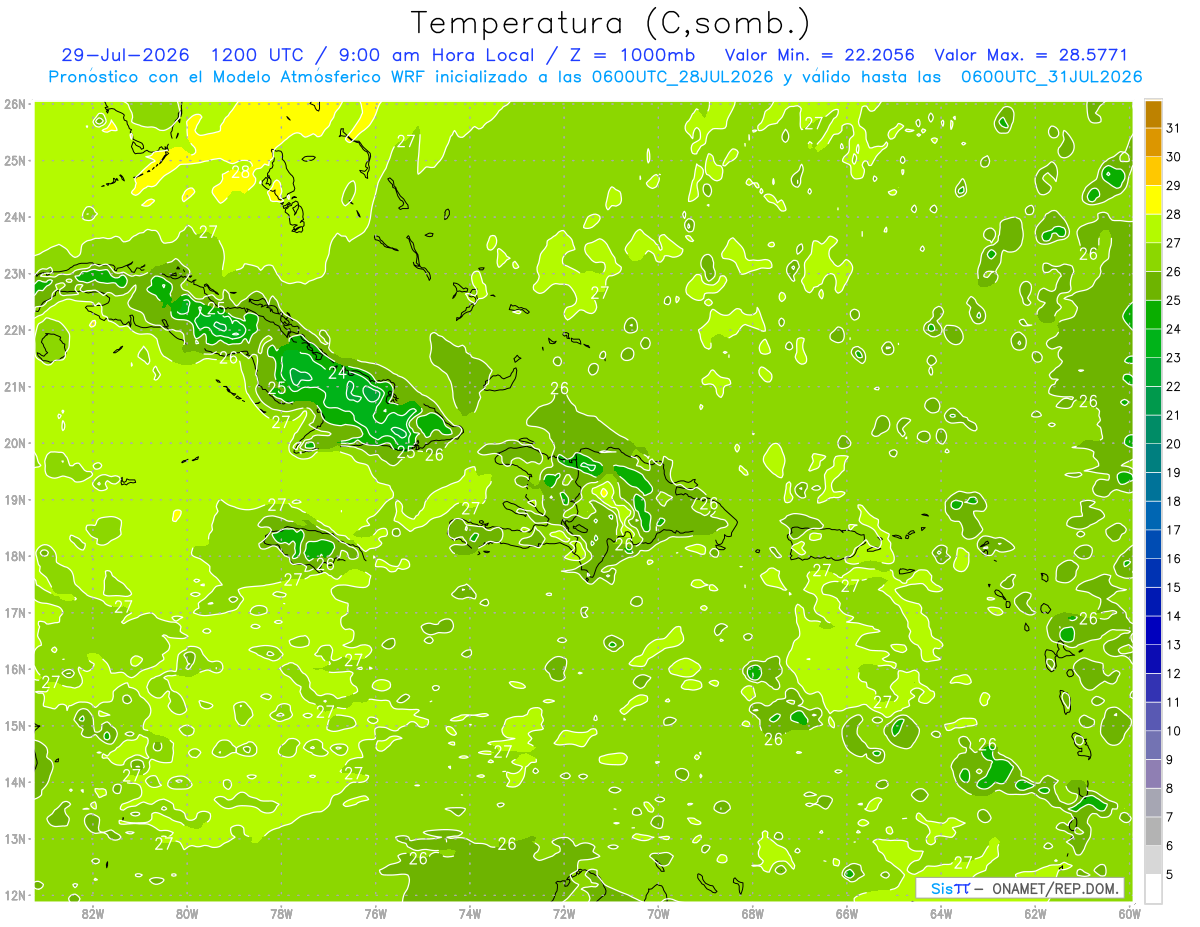Click the '82W' longitude axis label
This screenshot has width=1200, height=927.
93,914
